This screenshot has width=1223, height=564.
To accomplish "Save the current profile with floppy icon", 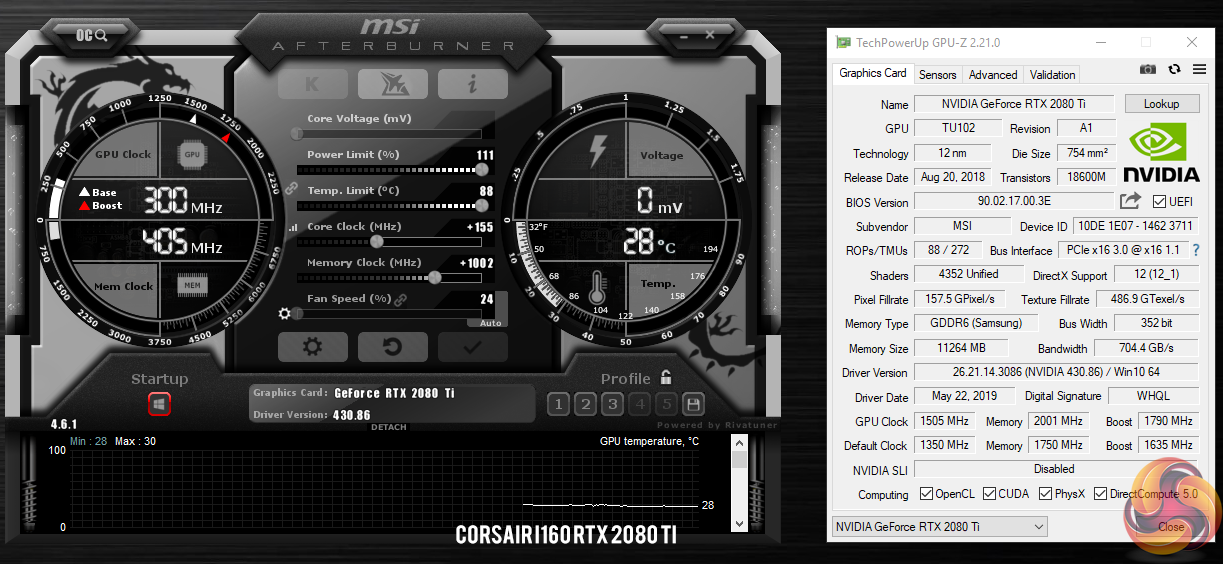I will [x=693, y=404].
